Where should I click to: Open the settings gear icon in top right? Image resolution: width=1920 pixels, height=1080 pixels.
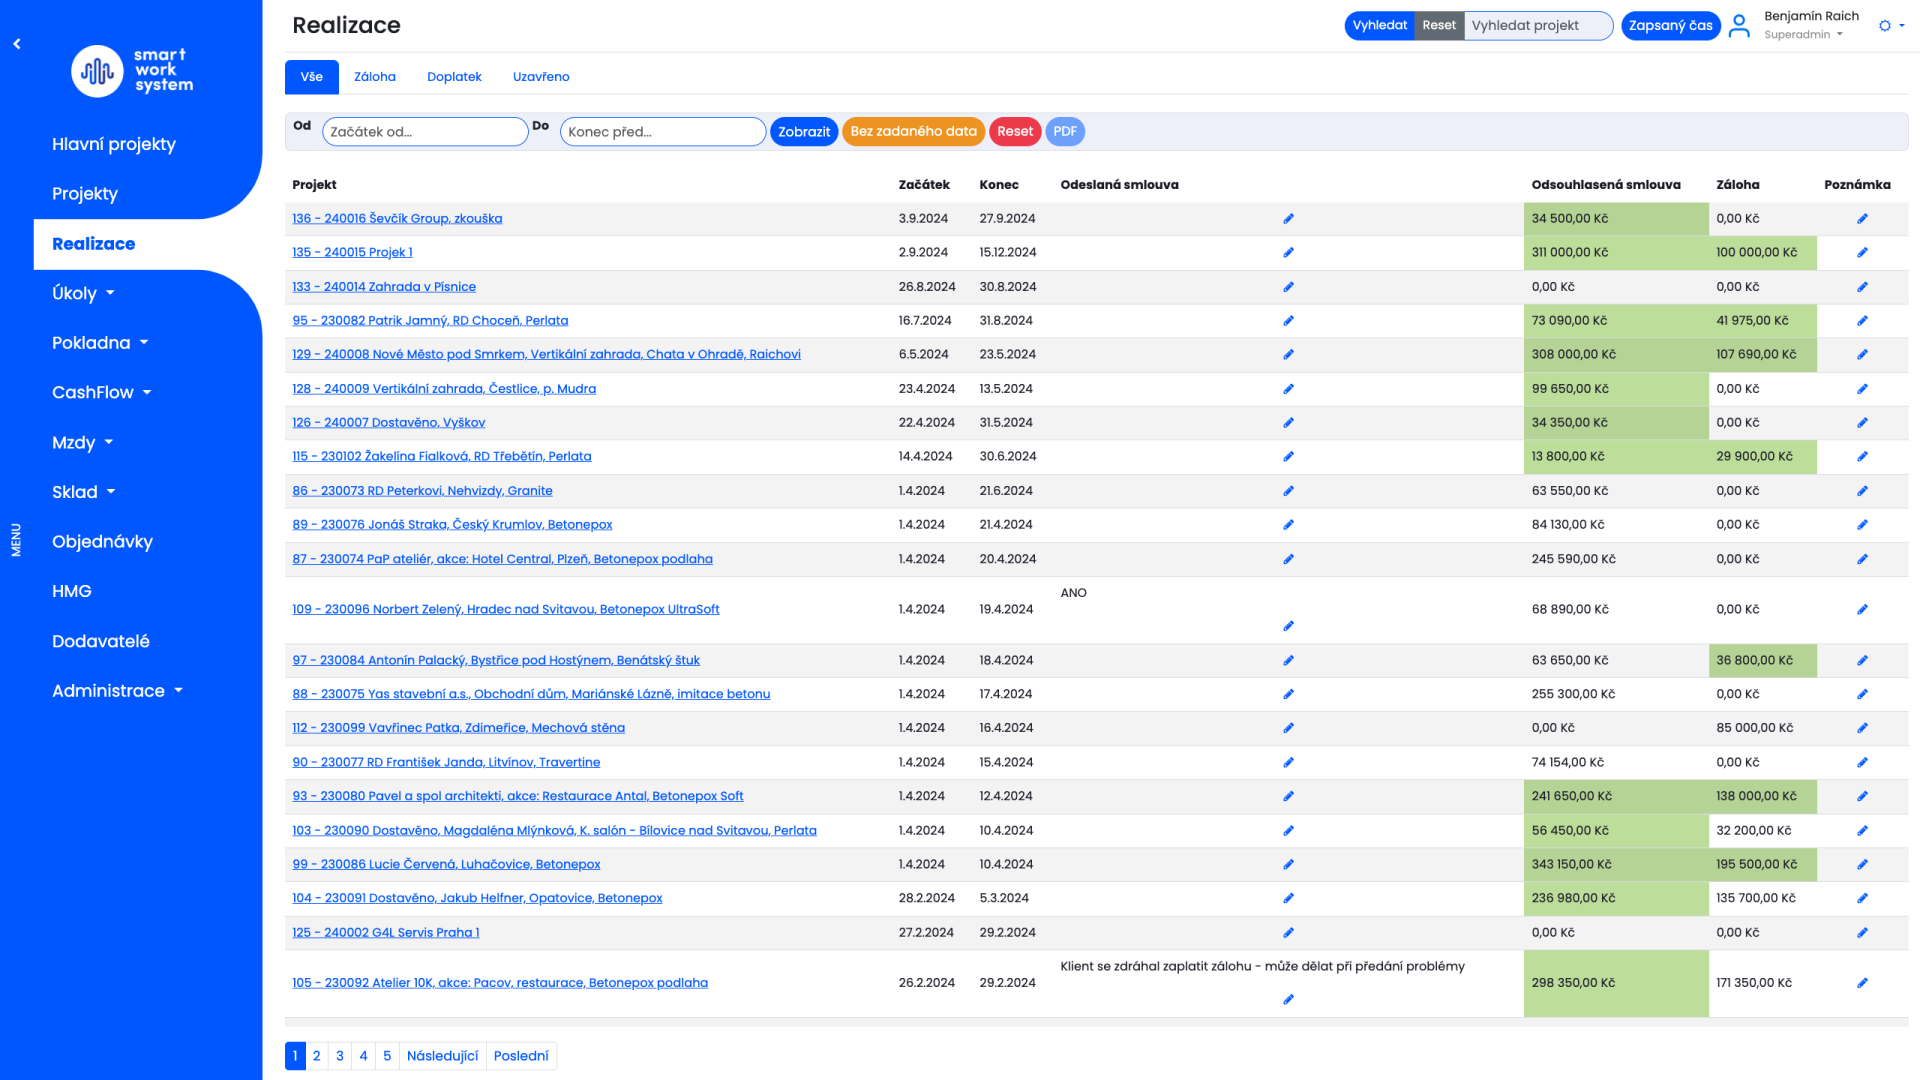(1885, 26)
